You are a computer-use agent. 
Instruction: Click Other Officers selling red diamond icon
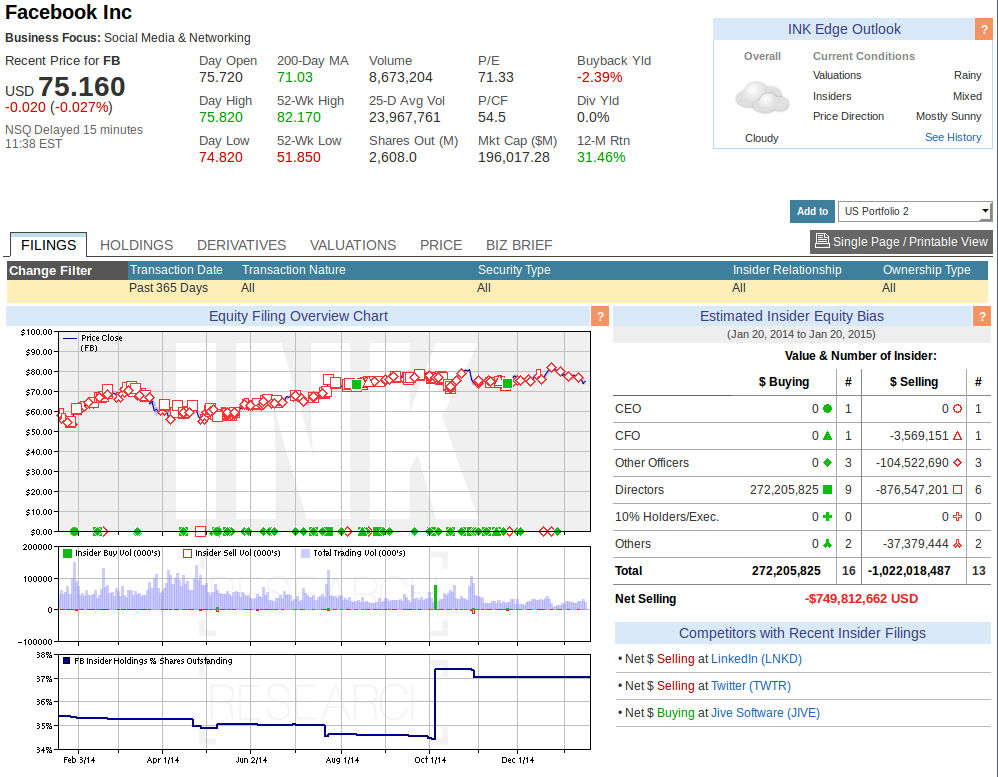[957, 463]
